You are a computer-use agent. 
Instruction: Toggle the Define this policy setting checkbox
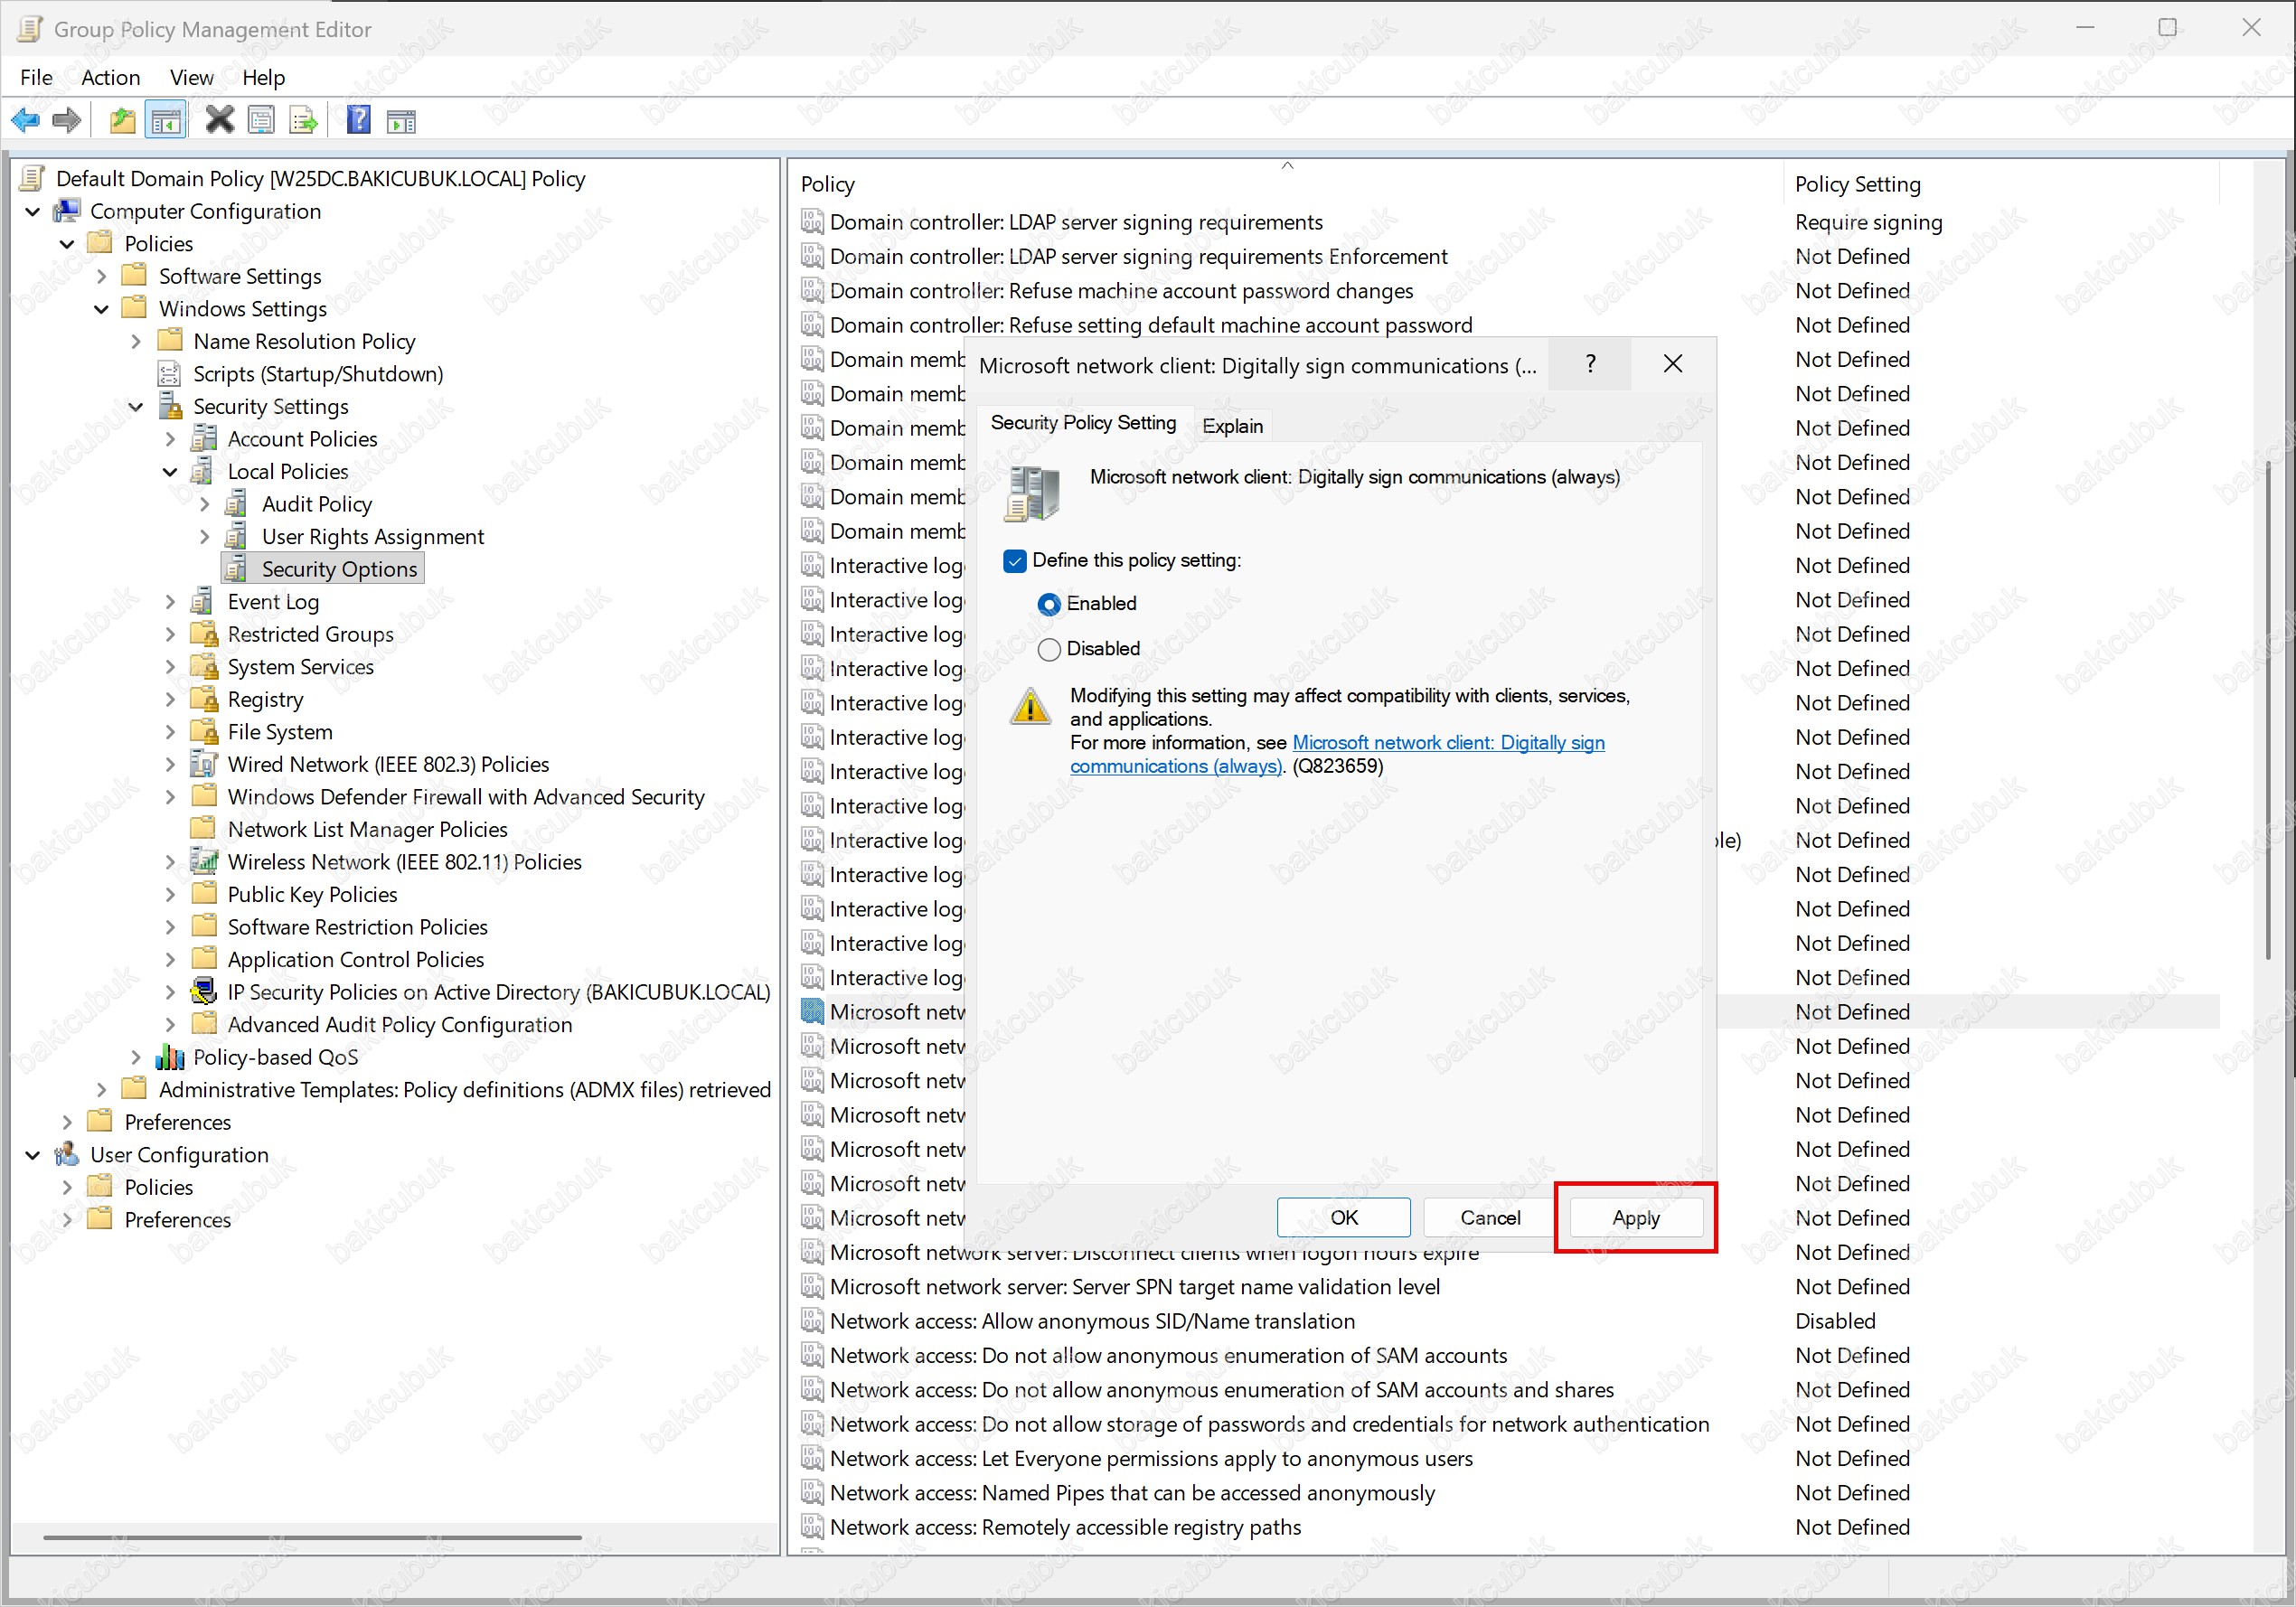pos(1015,561)
